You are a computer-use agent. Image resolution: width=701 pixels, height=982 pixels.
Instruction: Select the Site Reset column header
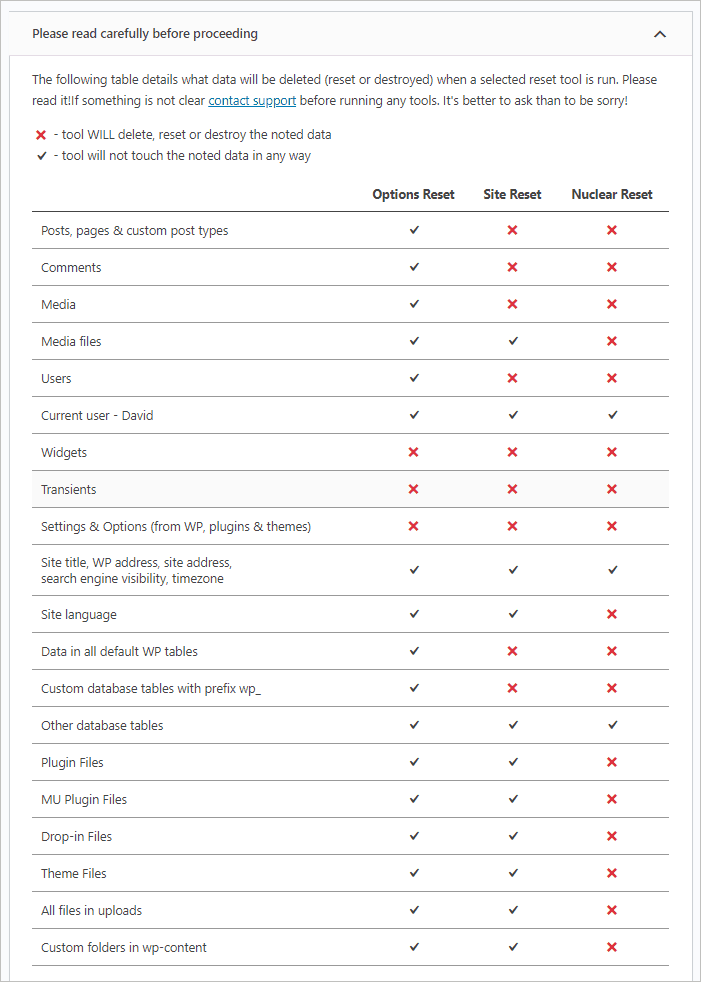(x=512, y=194)
